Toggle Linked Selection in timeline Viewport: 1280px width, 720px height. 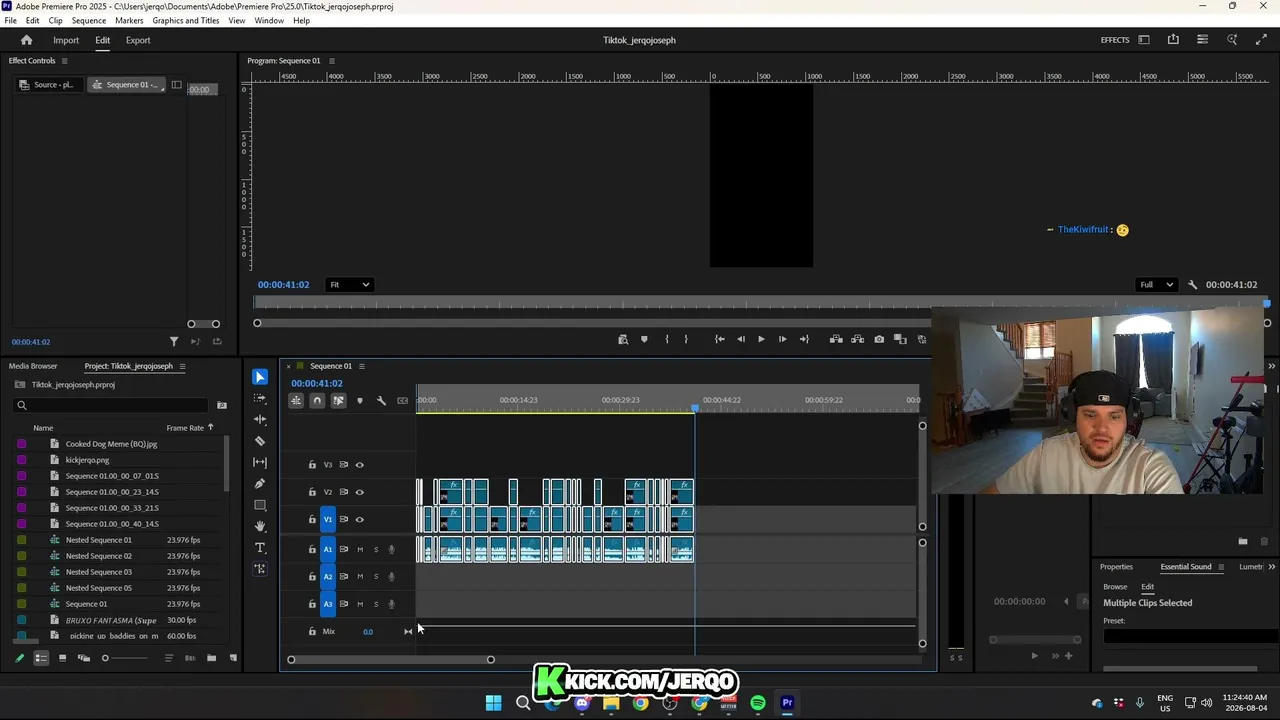point(338,401)
